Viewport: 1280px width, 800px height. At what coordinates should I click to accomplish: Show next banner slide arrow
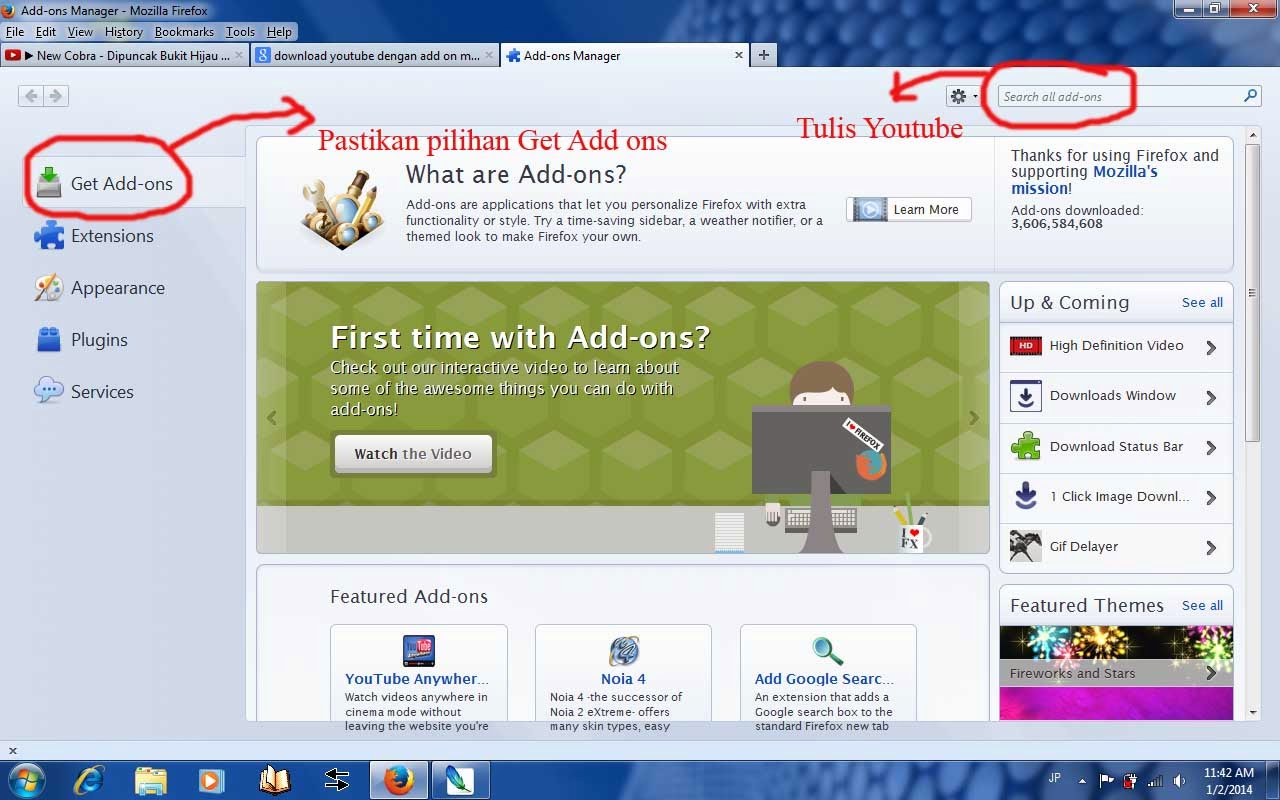pos(974,418)
